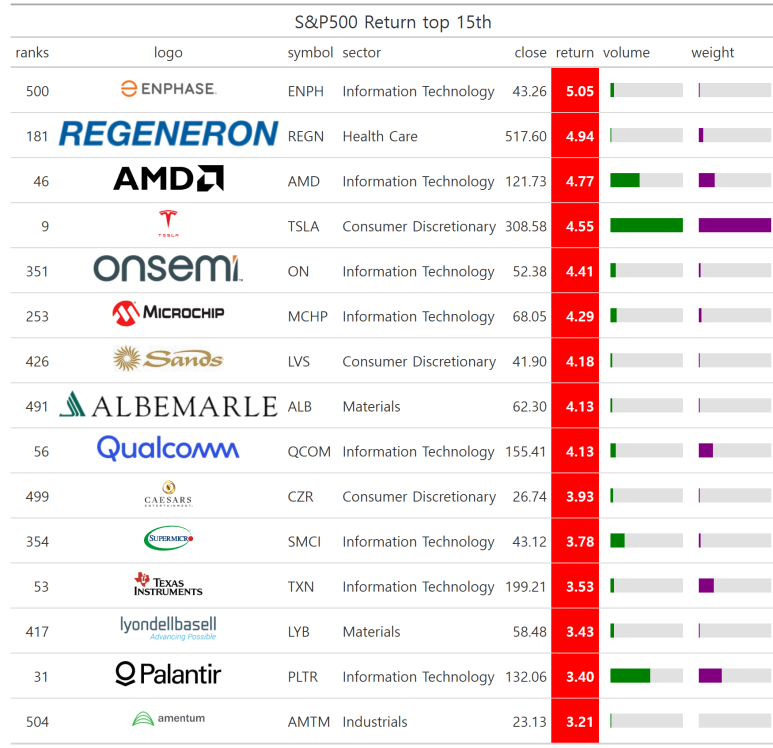This screenshot has width=773, height=748.
Task: Click rank 500 in the ranks column
Action: click(37, 91)
